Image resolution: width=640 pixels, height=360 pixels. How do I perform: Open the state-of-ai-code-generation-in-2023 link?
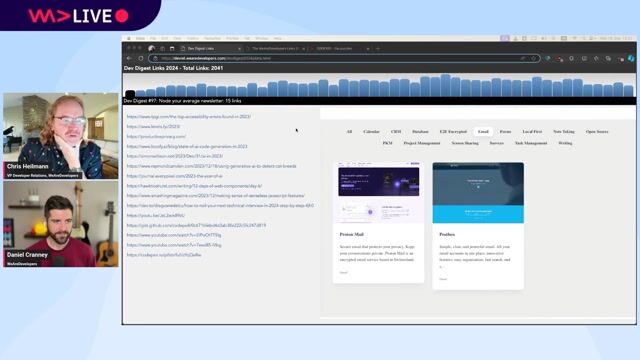click(187, 146)
